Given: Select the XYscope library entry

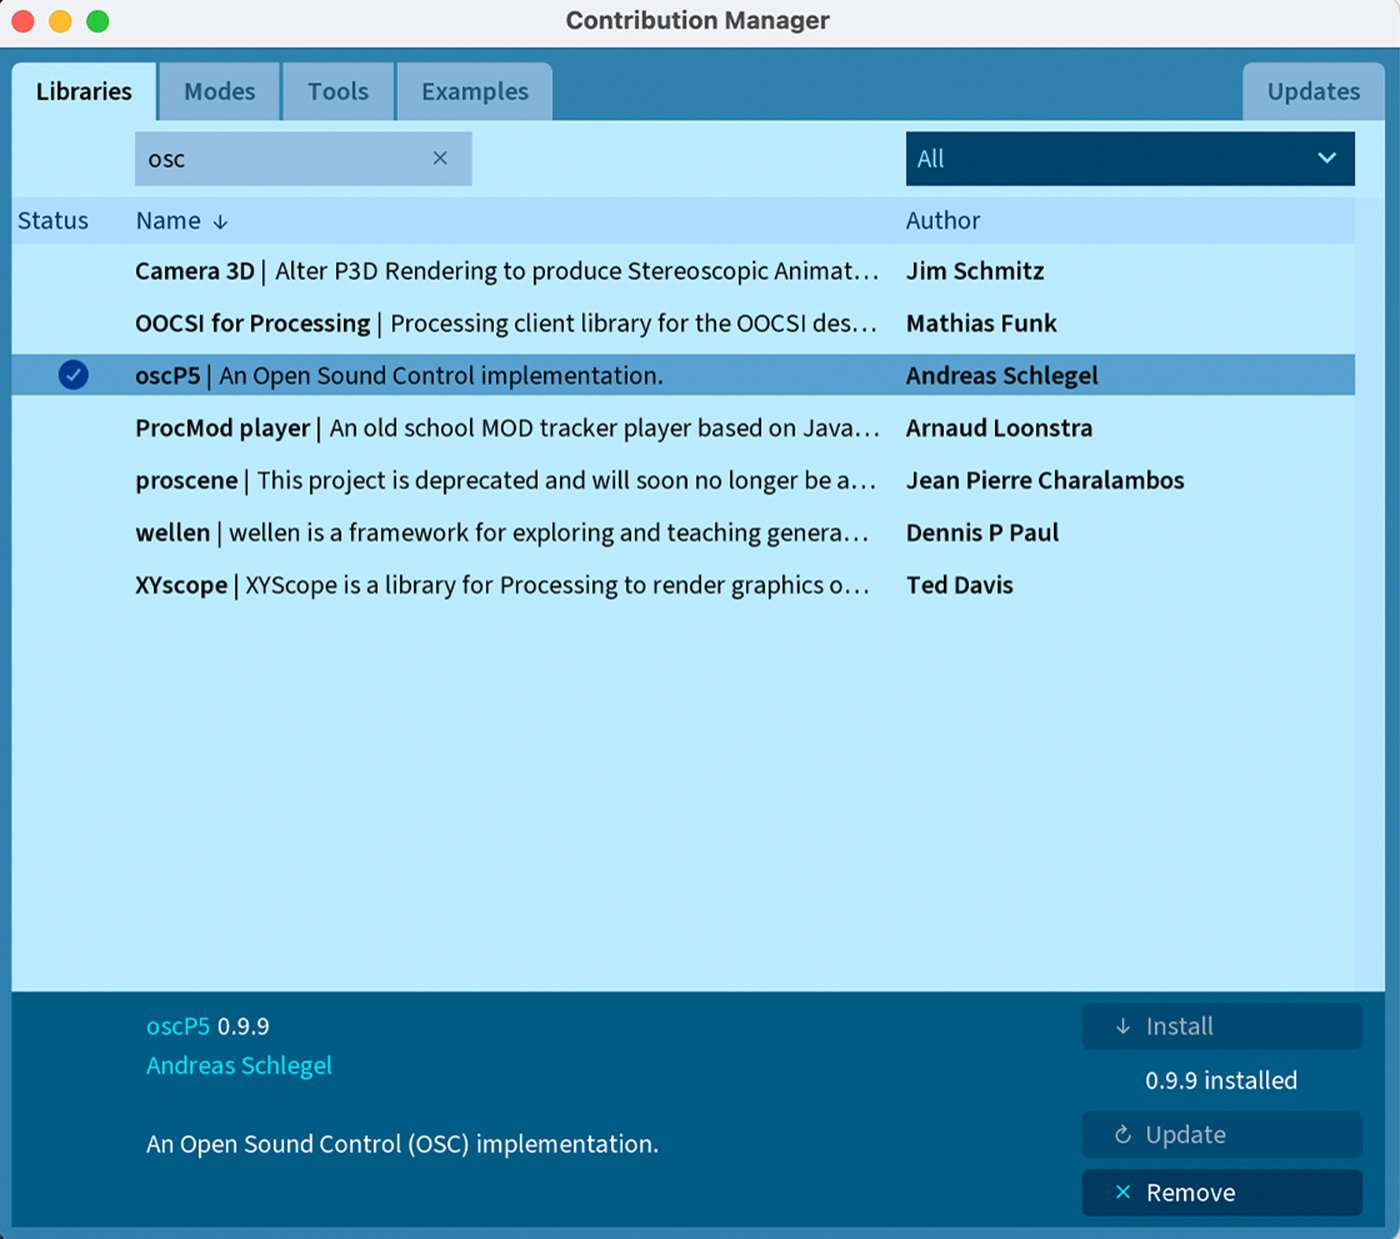Looking at the screenshot, I should click(x=502, y=585).
